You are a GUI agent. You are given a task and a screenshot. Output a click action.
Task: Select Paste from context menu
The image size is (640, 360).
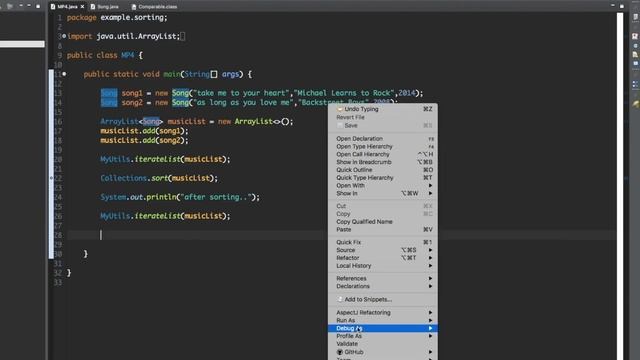pyautogui.click(x=383, y=229)
